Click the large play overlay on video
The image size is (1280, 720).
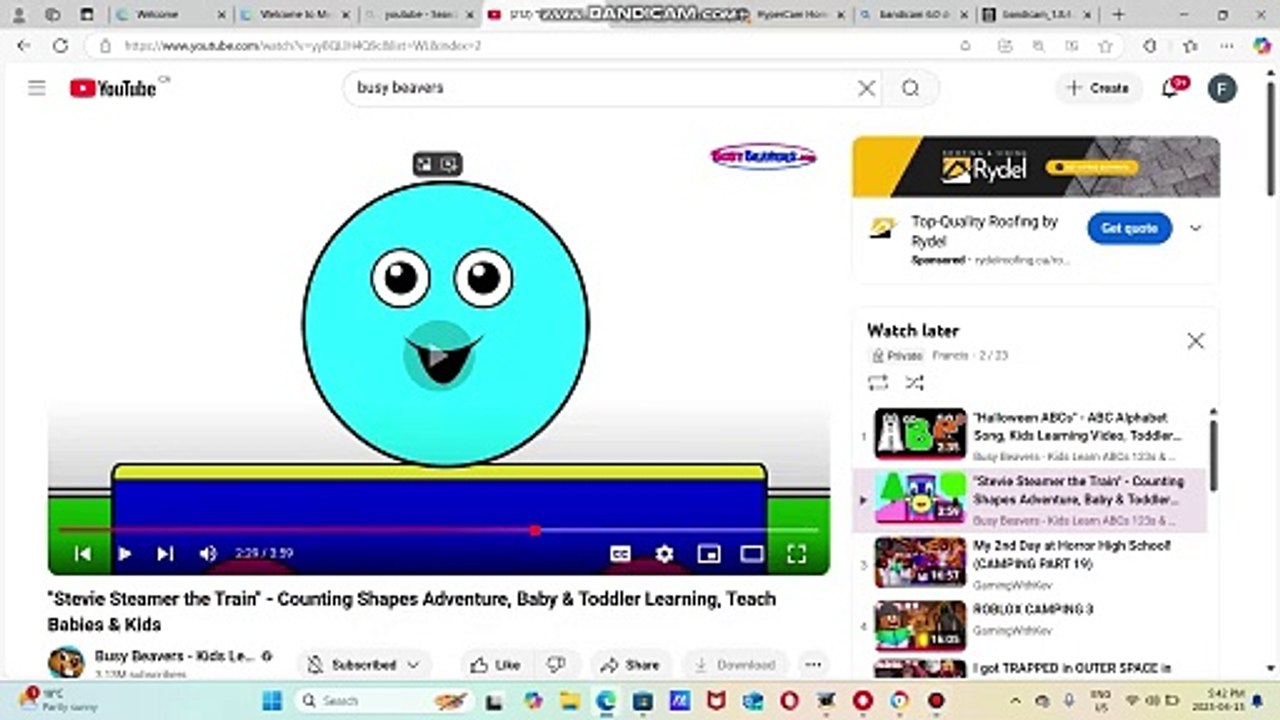tap(437, 354)
